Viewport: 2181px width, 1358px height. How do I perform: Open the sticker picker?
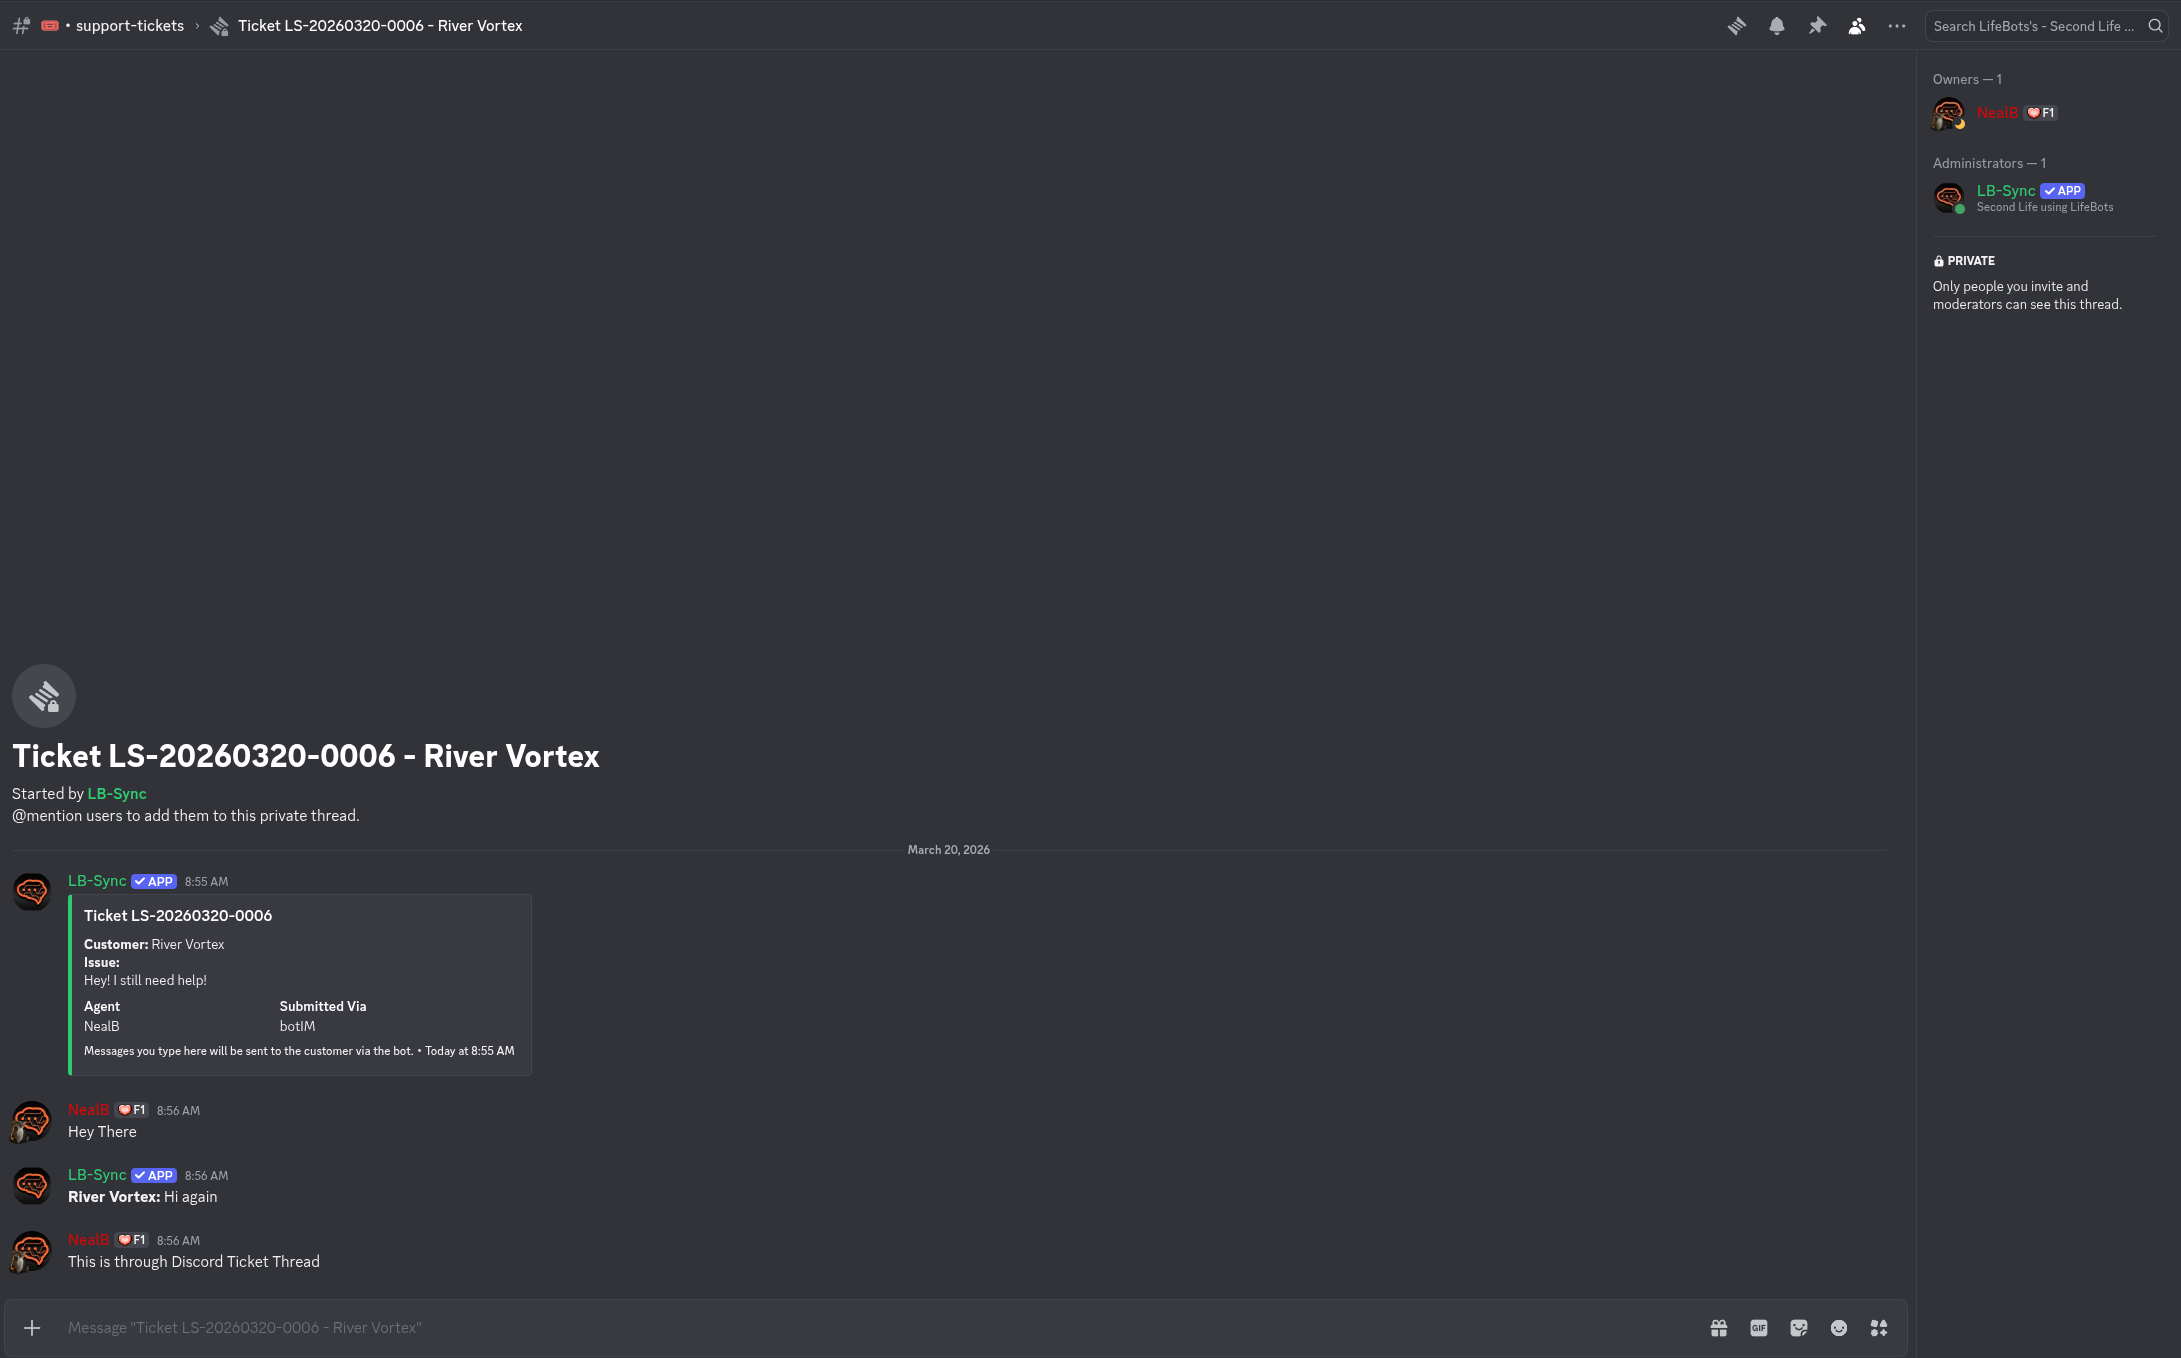pyautogui.click(x=1799, y=1327)
